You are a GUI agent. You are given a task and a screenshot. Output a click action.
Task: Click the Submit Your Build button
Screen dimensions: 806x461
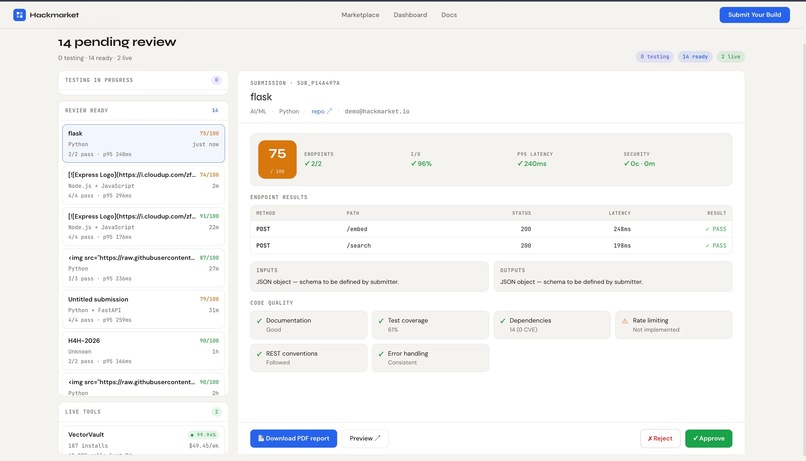pyautogui.click(x=754, y=15)
